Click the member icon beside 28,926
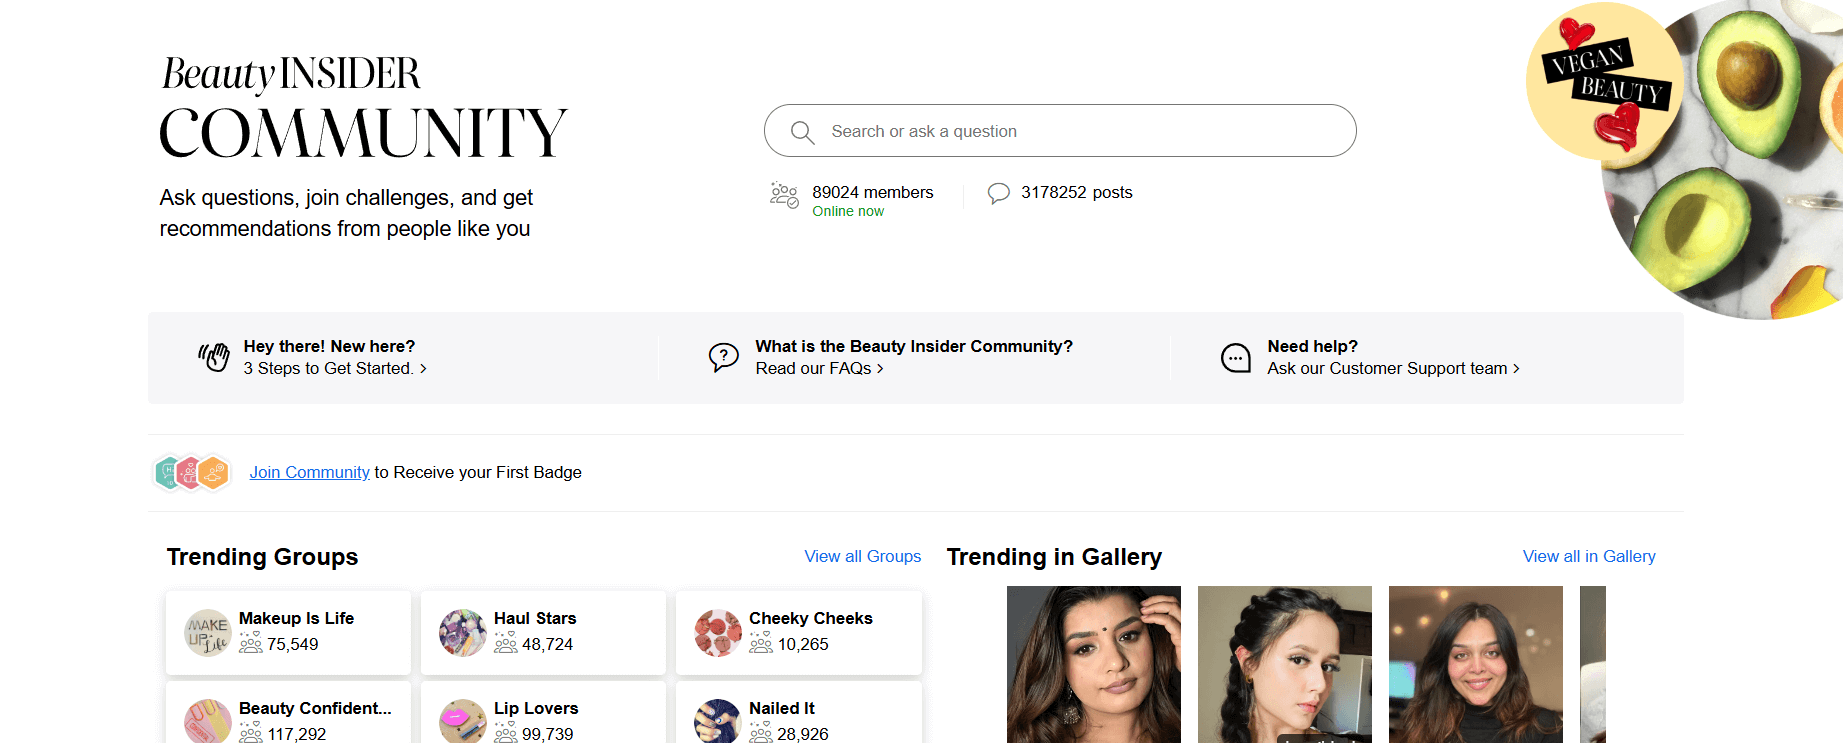The height and width of the screenshot is (743, 1843). tap(761, 733)
